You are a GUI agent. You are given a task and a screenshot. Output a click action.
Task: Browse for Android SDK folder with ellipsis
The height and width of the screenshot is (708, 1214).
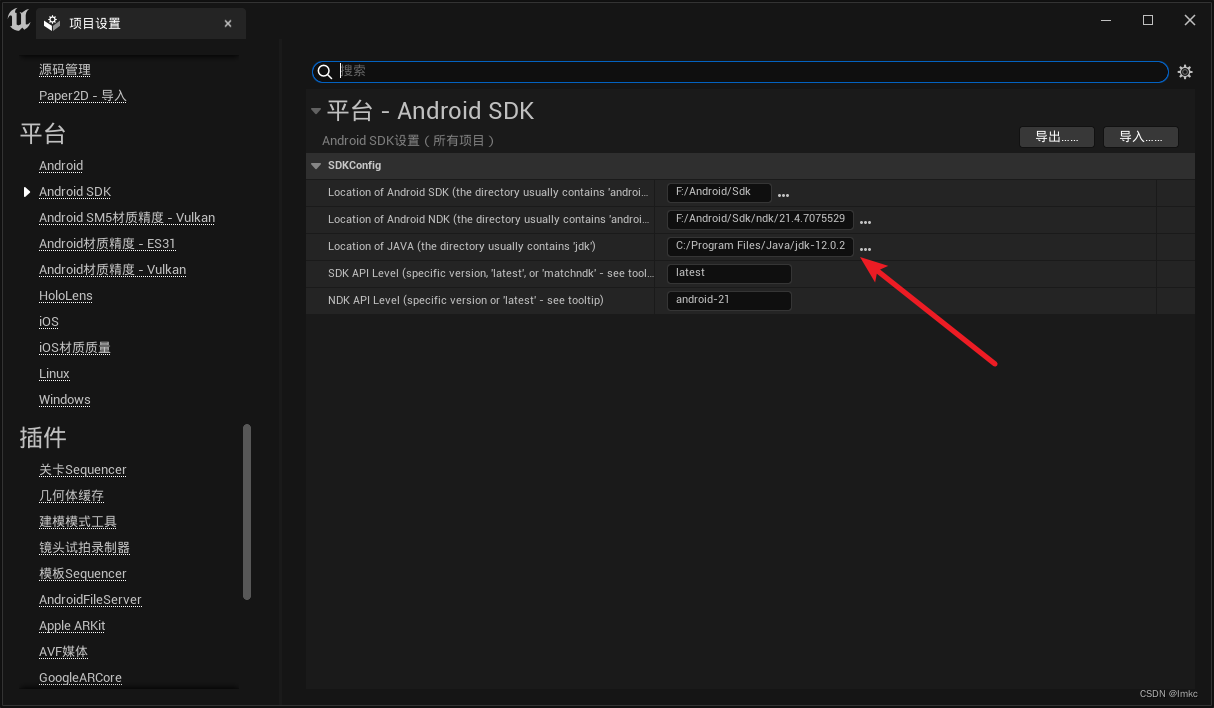tap(784, 195)
